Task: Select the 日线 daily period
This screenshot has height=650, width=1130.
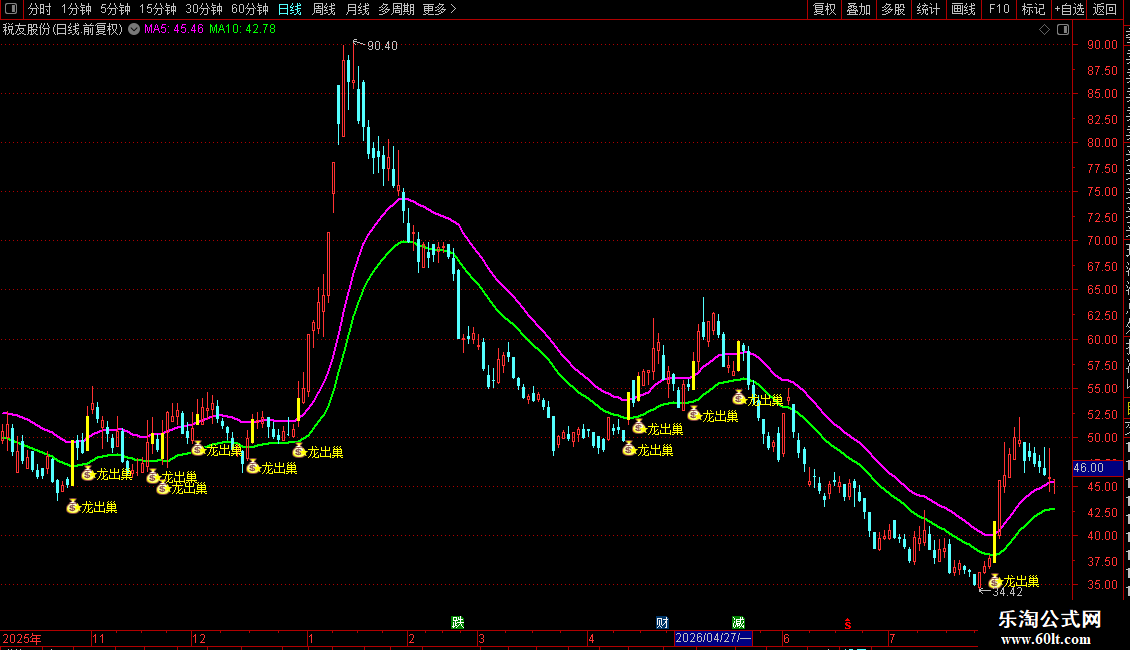Action: pos(290,9)
